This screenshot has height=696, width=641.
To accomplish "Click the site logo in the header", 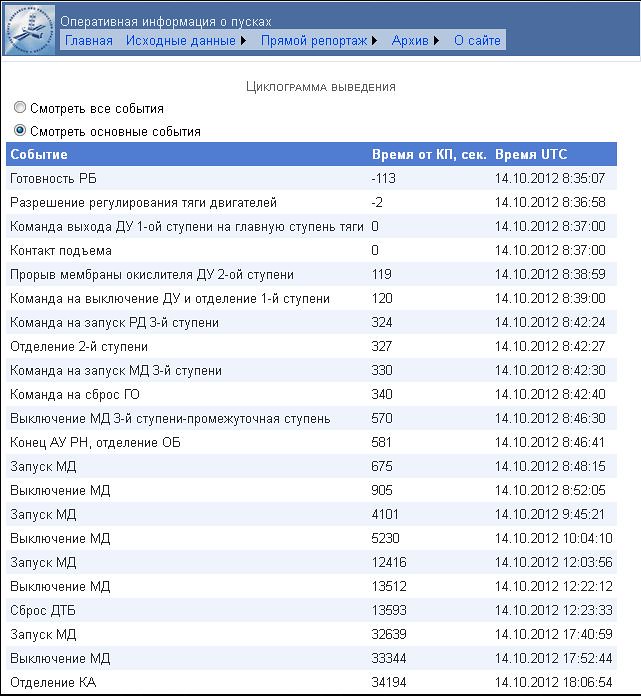I will pos(30,29).
